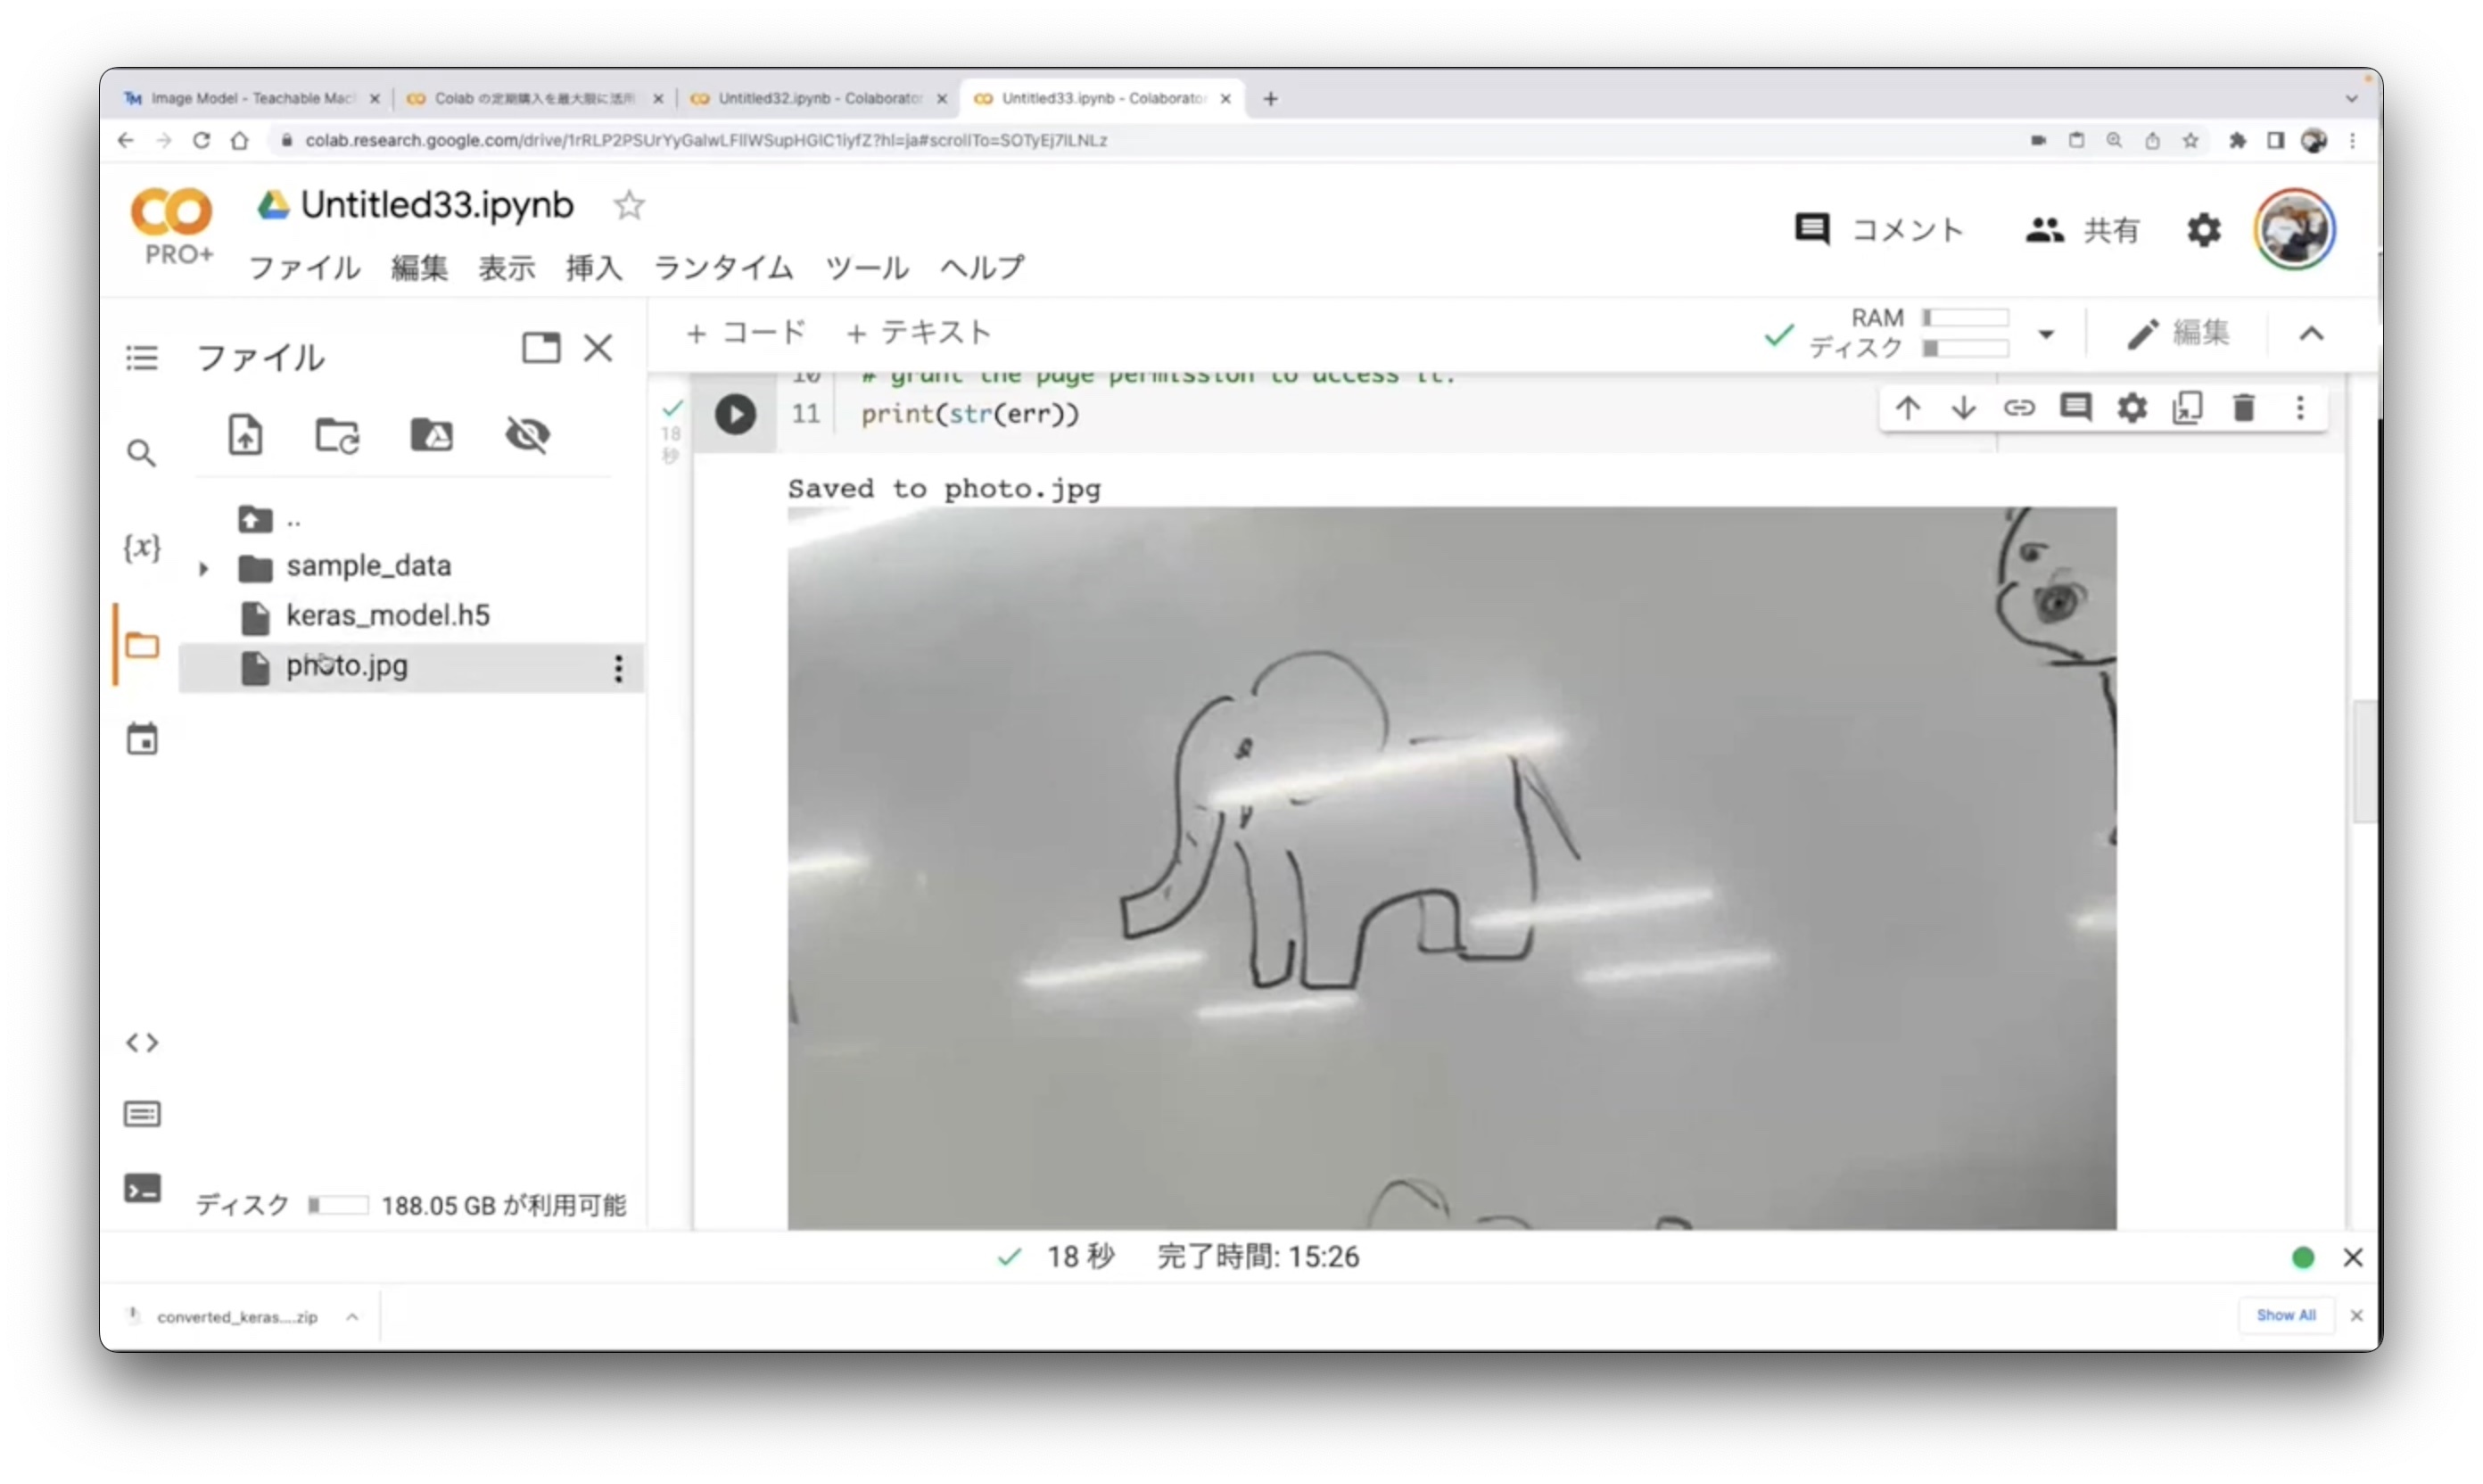
Task: Dismiss the execution status bar
Action: 2352,1258
